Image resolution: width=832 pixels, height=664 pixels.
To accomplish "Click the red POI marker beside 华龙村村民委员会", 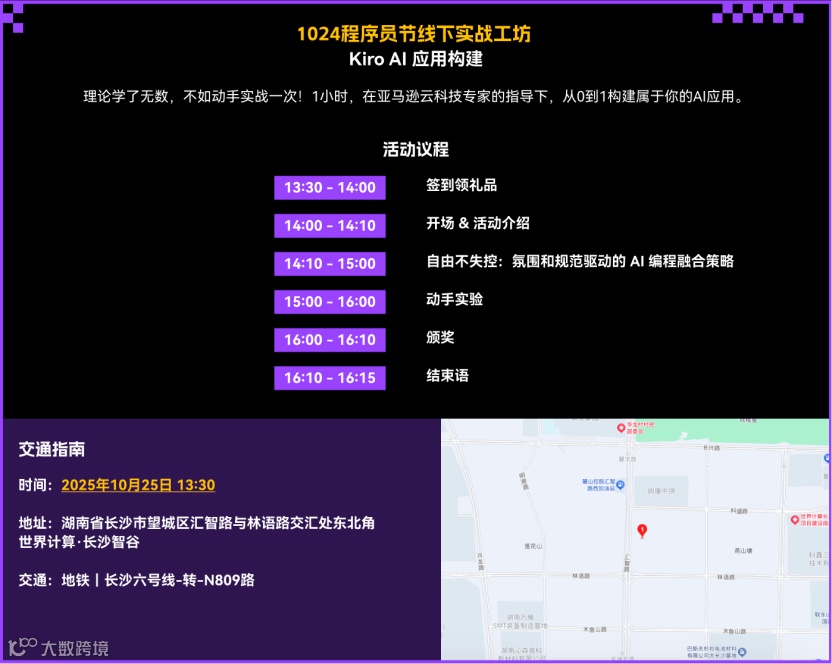I will pyautogui.click(x=621, y=428).
